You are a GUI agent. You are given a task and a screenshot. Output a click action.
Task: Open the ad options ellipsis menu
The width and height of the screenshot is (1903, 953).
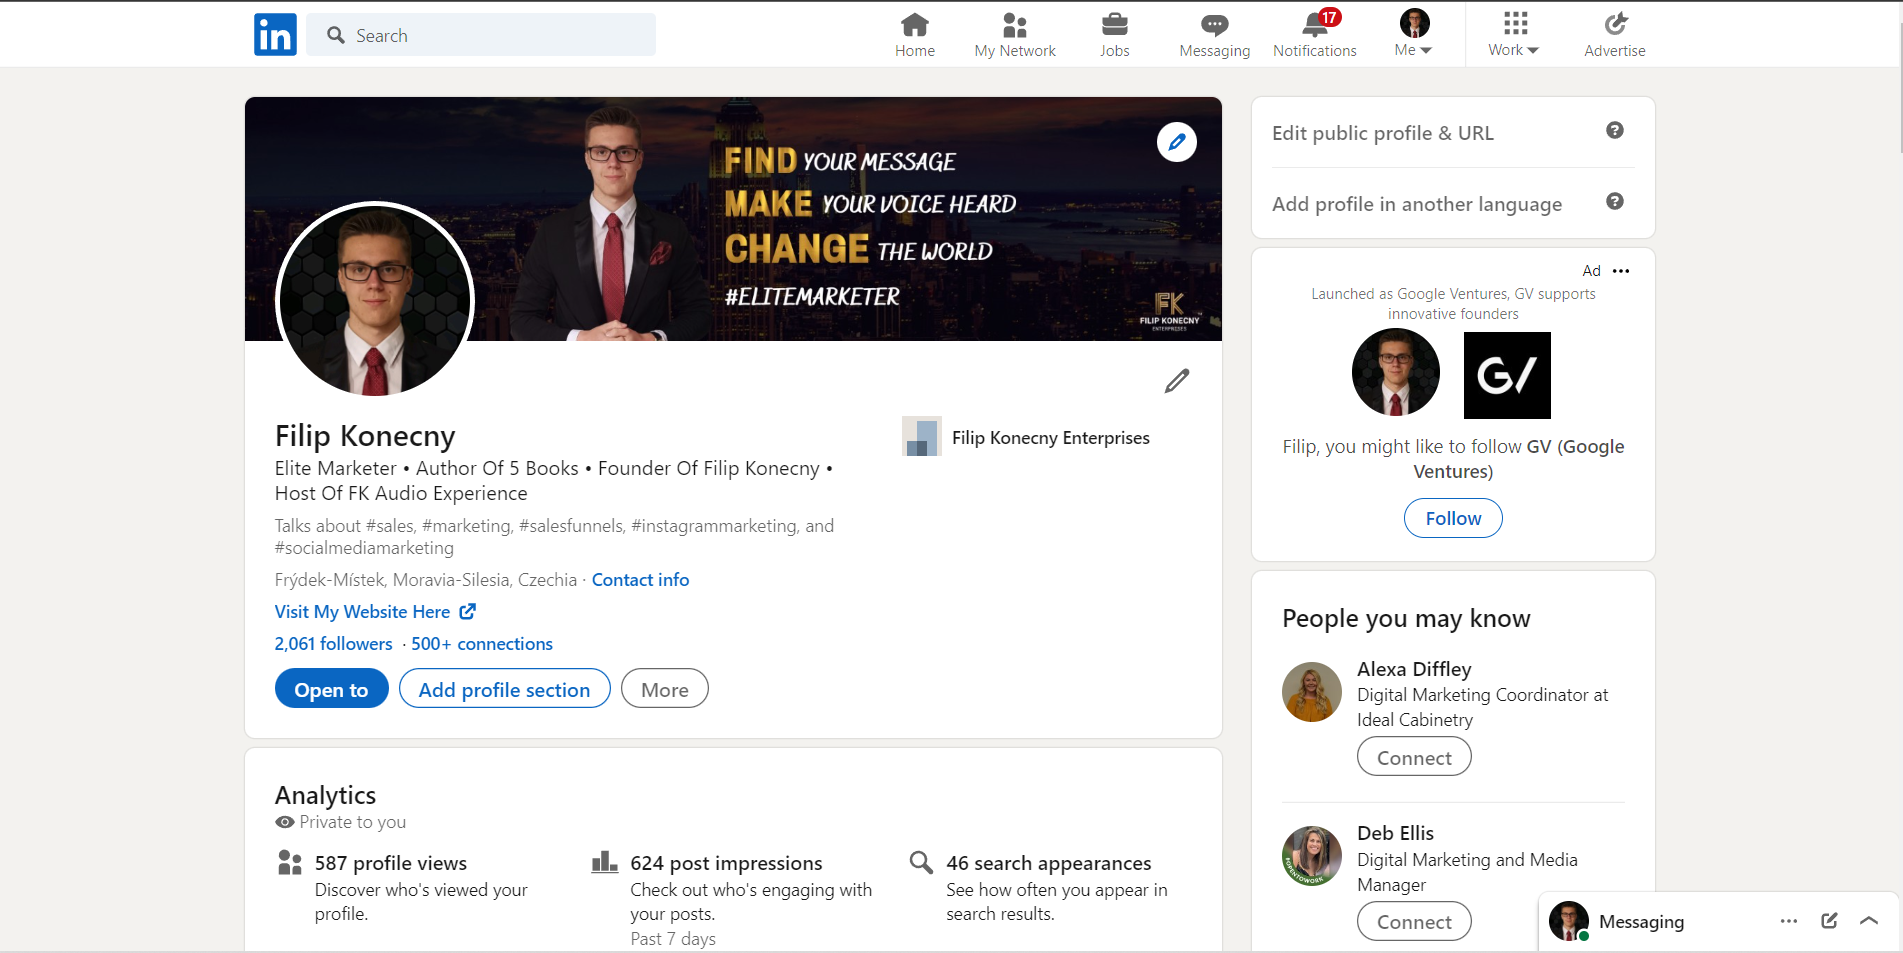(1622, 270)
